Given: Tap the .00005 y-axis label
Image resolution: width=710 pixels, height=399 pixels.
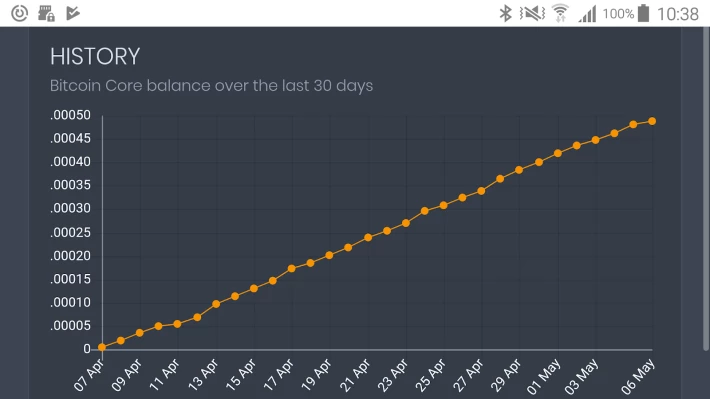Looking at the screenshot, I should [70, 326].
